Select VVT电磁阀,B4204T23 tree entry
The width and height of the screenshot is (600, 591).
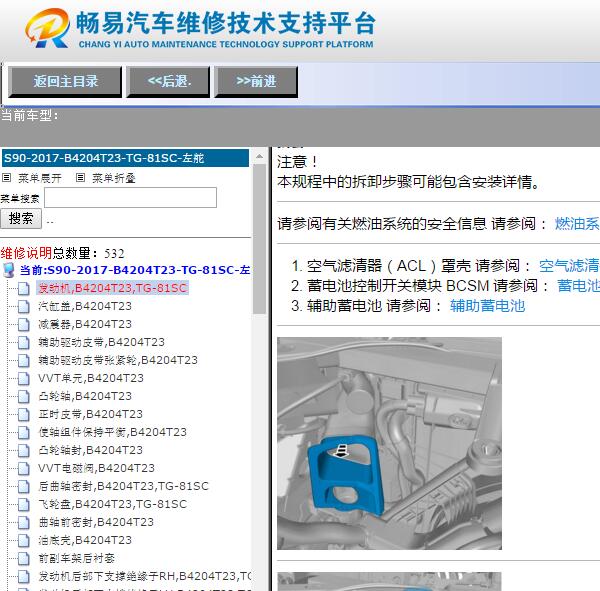pyautogui.click(x=96, y=468)
